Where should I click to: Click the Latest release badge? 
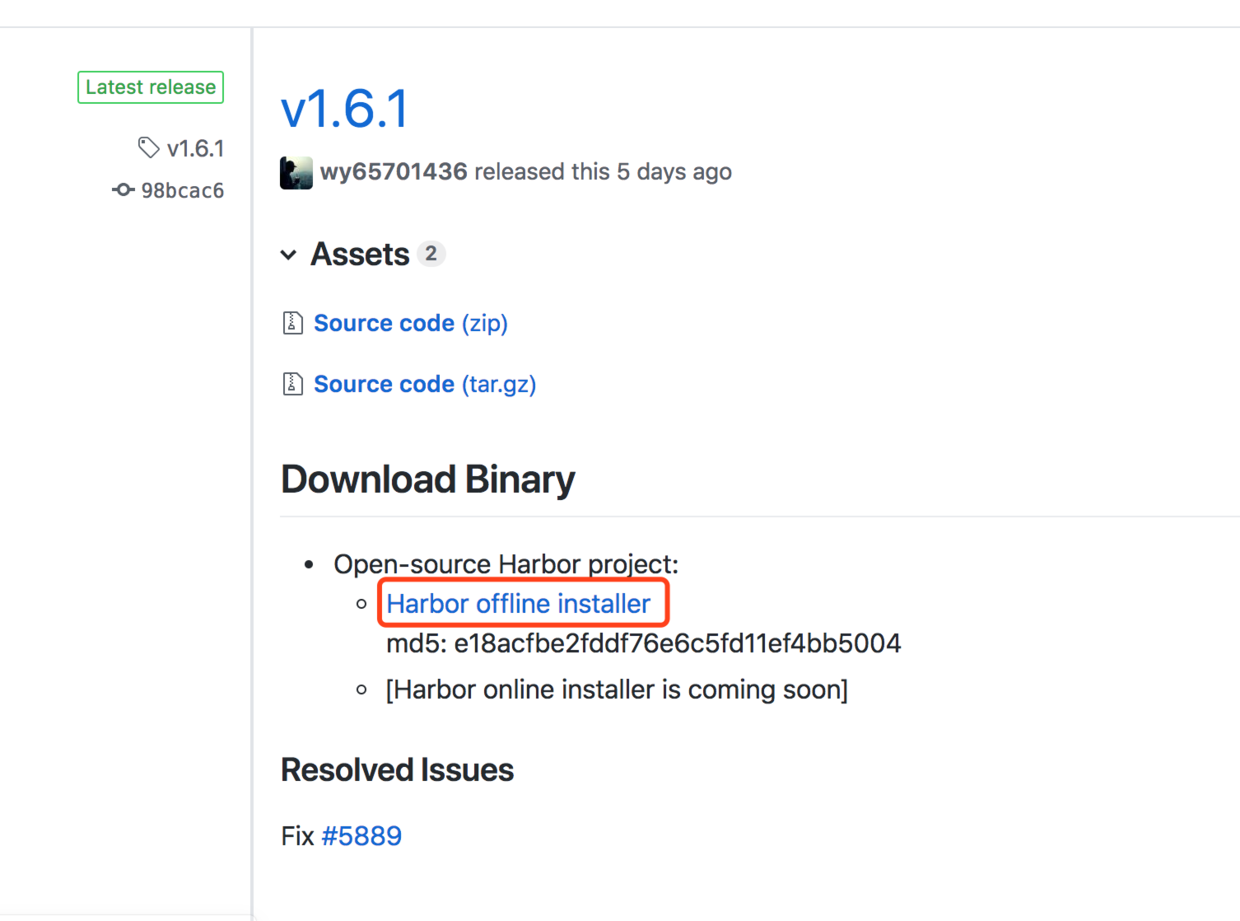pos(151,87)
